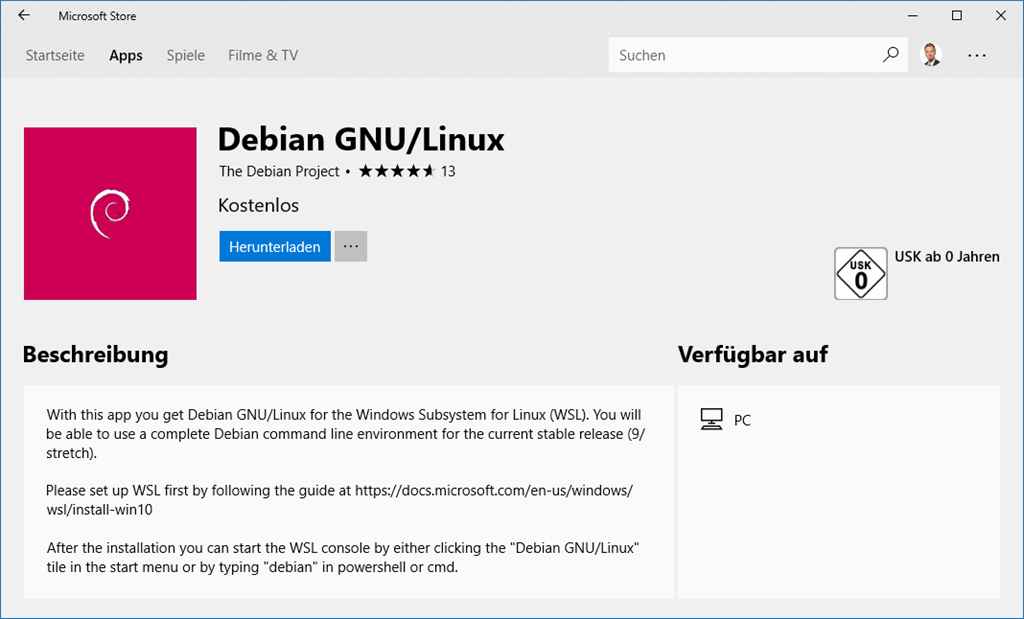Click the search magnifier icon

890,55
